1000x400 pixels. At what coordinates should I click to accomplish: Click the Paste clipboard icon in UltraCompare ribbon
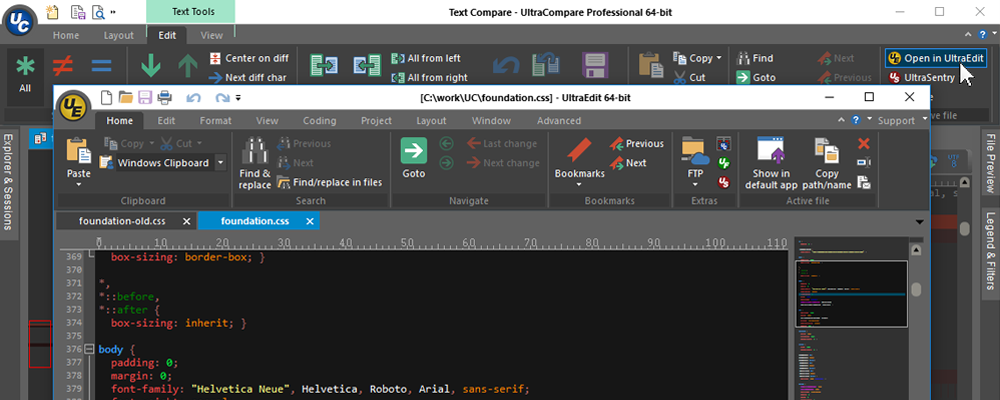[x=652, y=66]
